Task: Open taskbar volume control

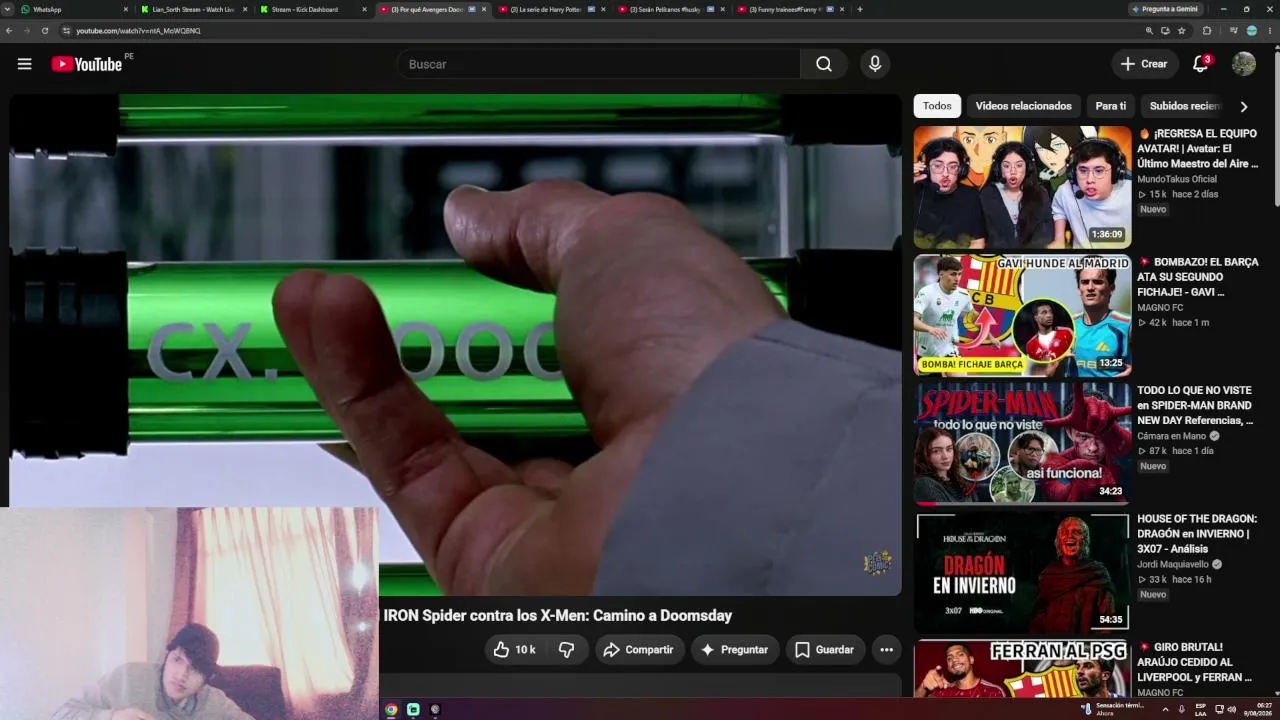Action: 1232,710
